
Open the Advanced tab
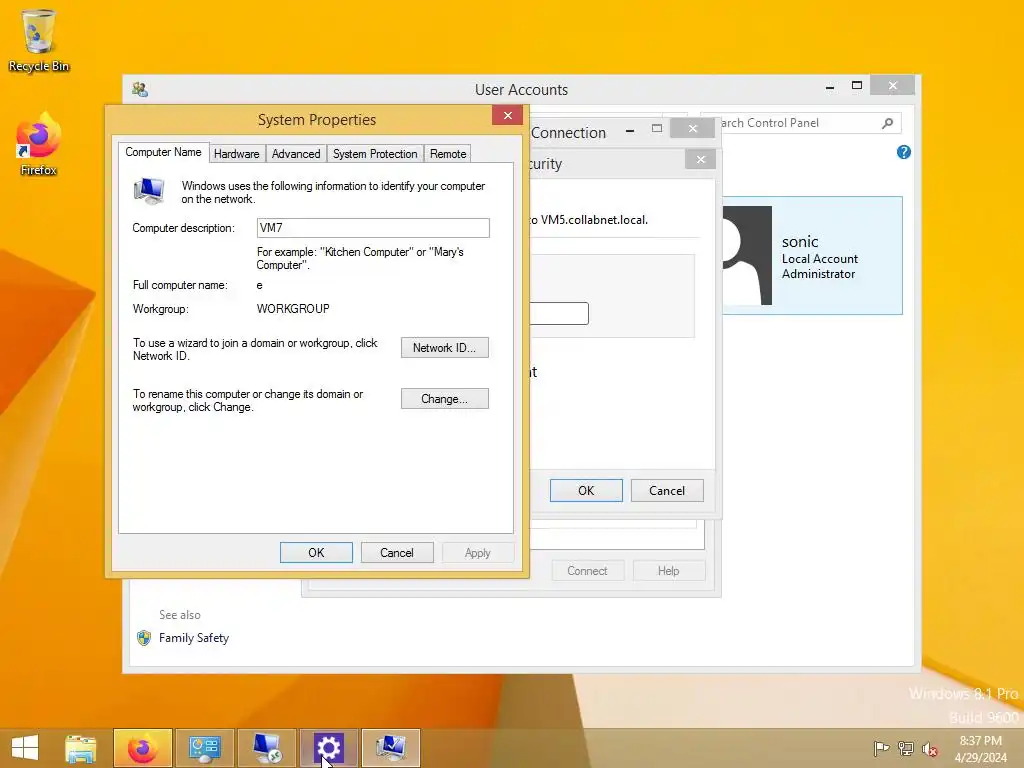[x=296, y=154]
